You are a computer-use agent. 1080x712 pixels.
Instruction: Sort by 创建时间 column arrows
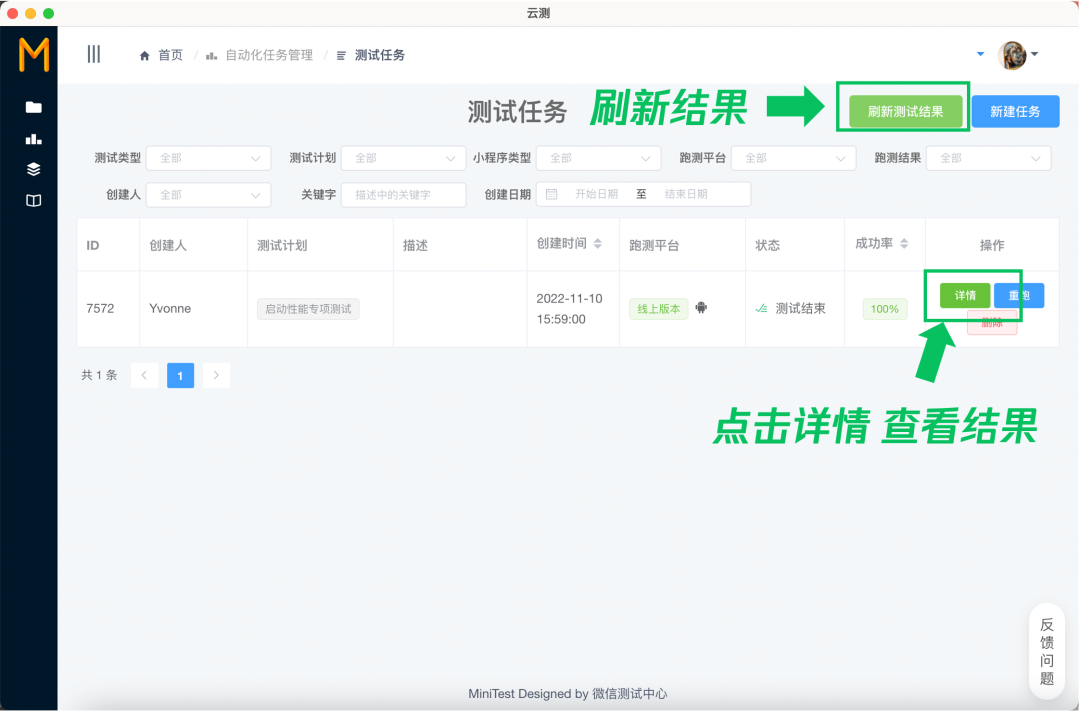(x=598, y=244)
